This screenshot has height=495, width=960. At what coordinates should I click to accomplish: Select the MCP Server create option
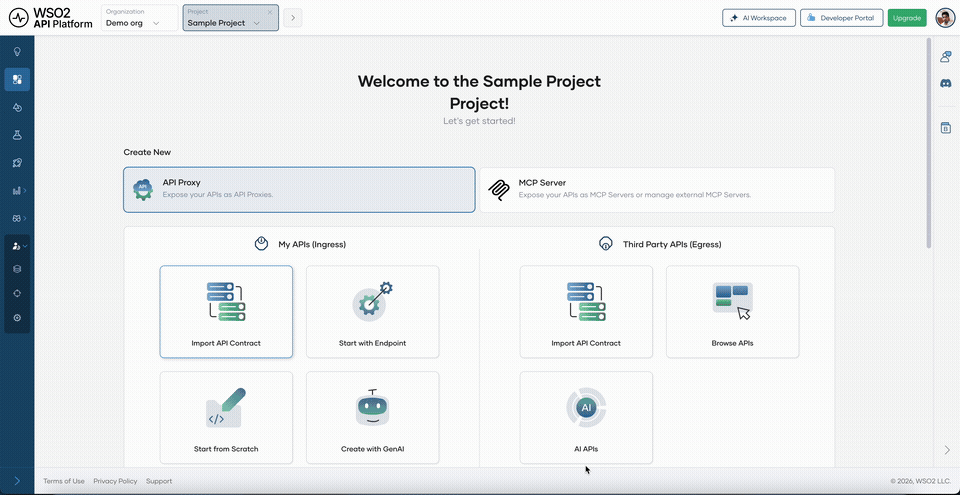(x=657, y=190)
